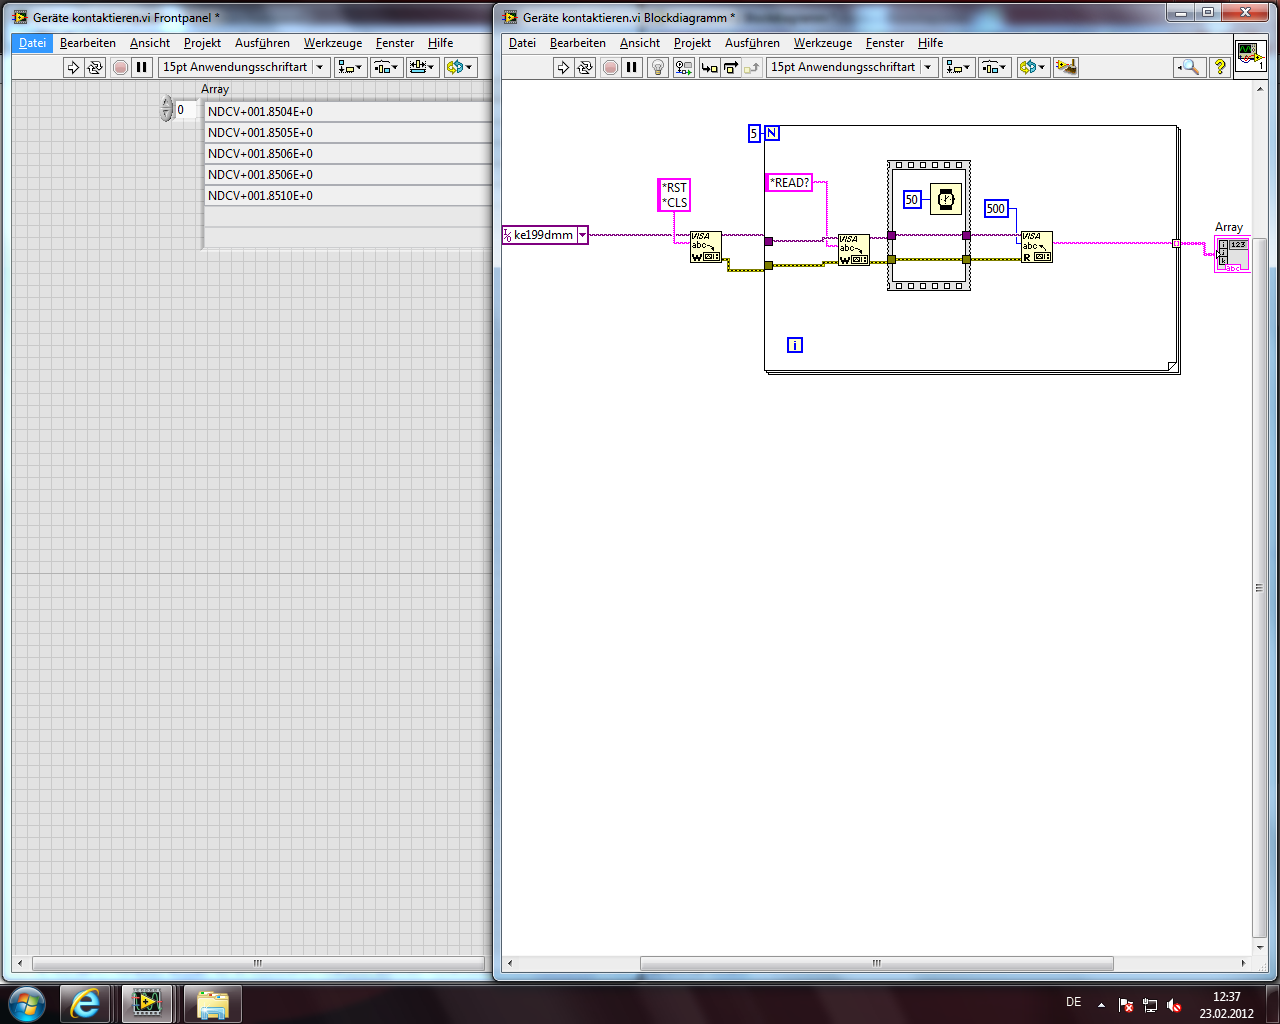Image resolution: width=1280 pixels, height=1024 pixels.
Task: Click the Clean Up Diagram icon
Action: (1066, 67)
